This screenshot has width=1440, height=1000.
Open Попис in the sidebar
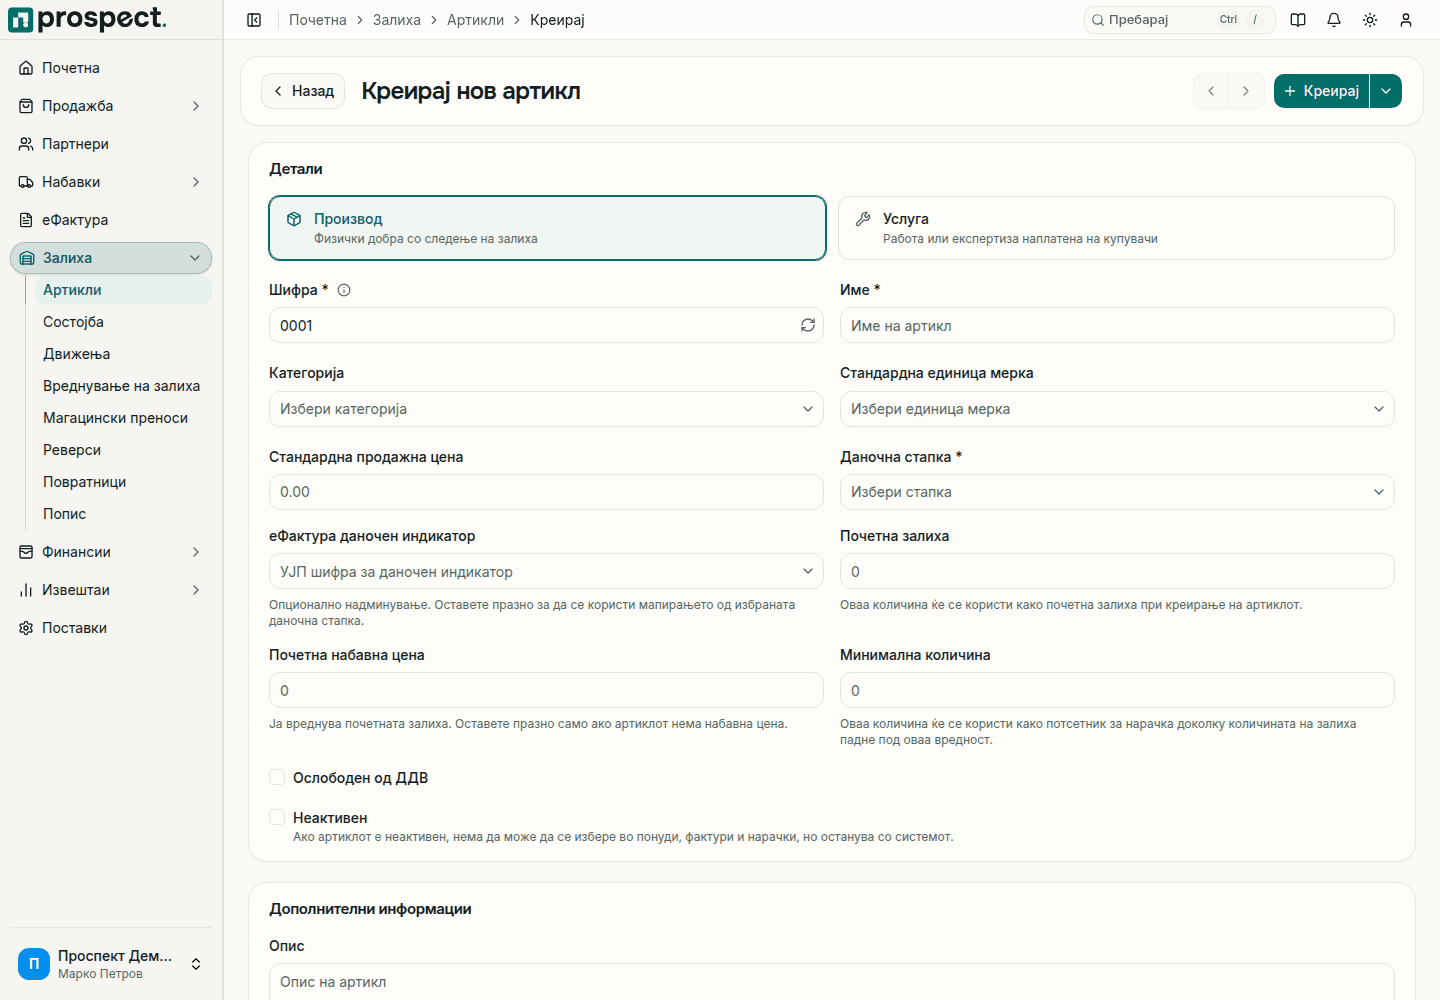[123, 514]
